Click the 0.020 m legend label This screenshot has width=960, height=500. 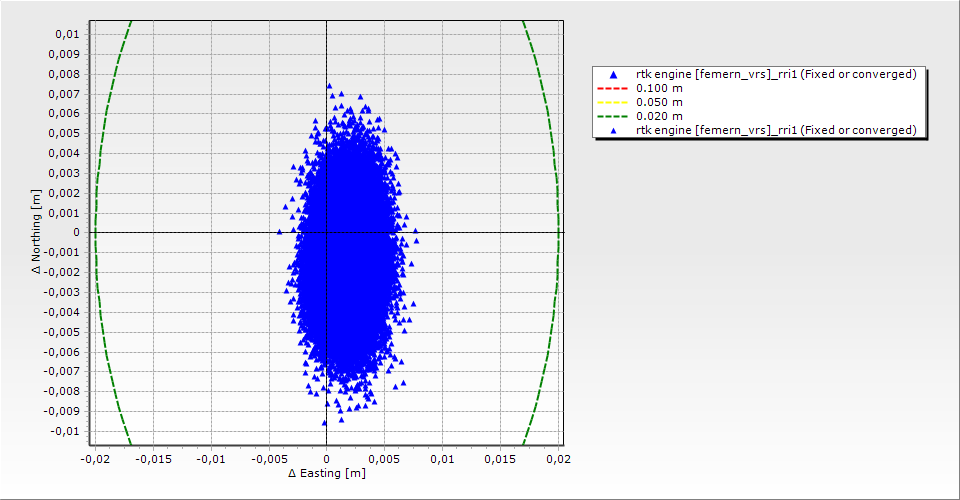pyautogui.click(x=659, y=117)
